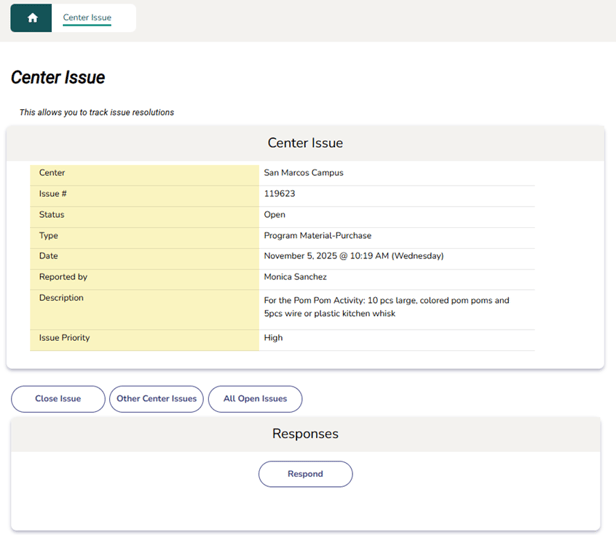The image size is (616, 535).
Task: Click the track issue resolutions subtitle
Action: (x=97, y=112)
